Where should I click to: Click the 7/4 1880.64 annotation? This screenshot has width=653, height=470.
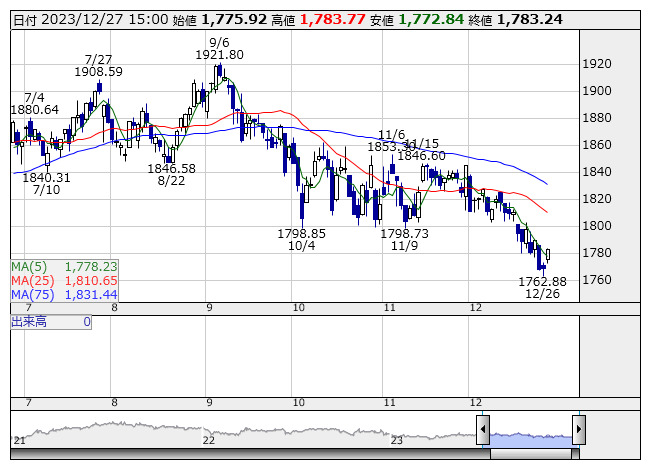[35, 104]
